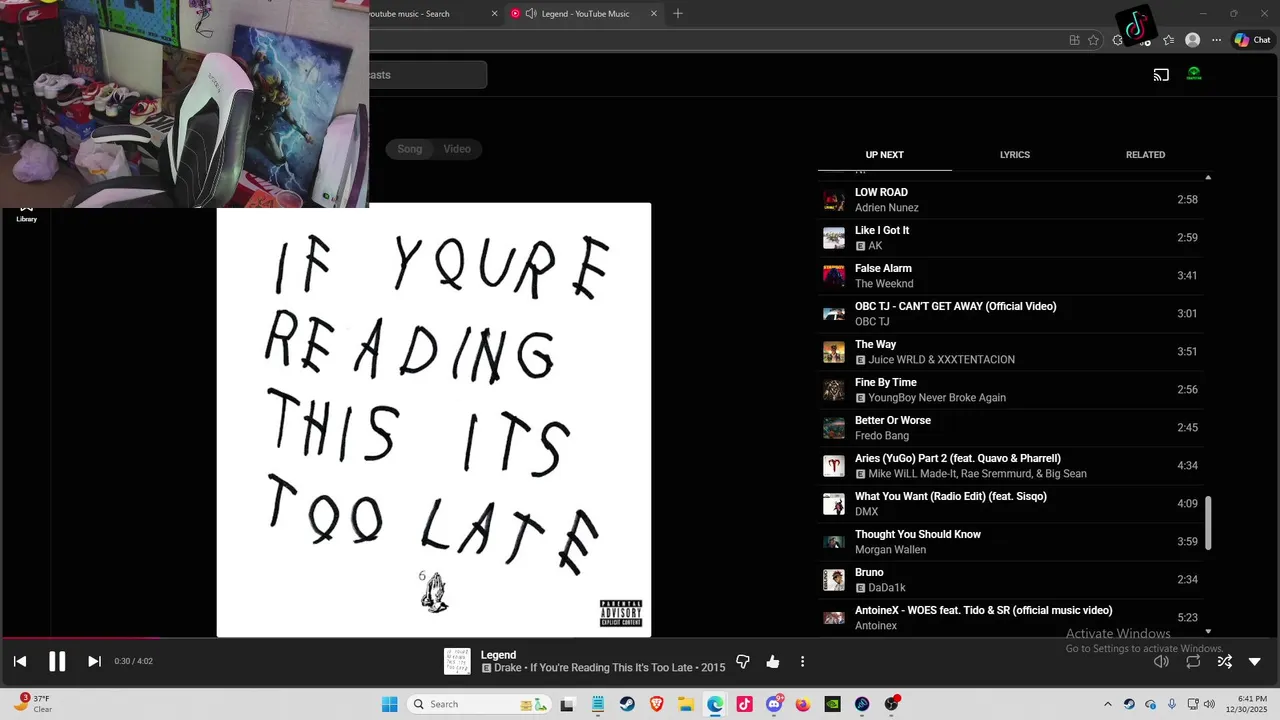
Task: Play The Way by Juice WRLD in the queue
Action: pos(1010,352)
